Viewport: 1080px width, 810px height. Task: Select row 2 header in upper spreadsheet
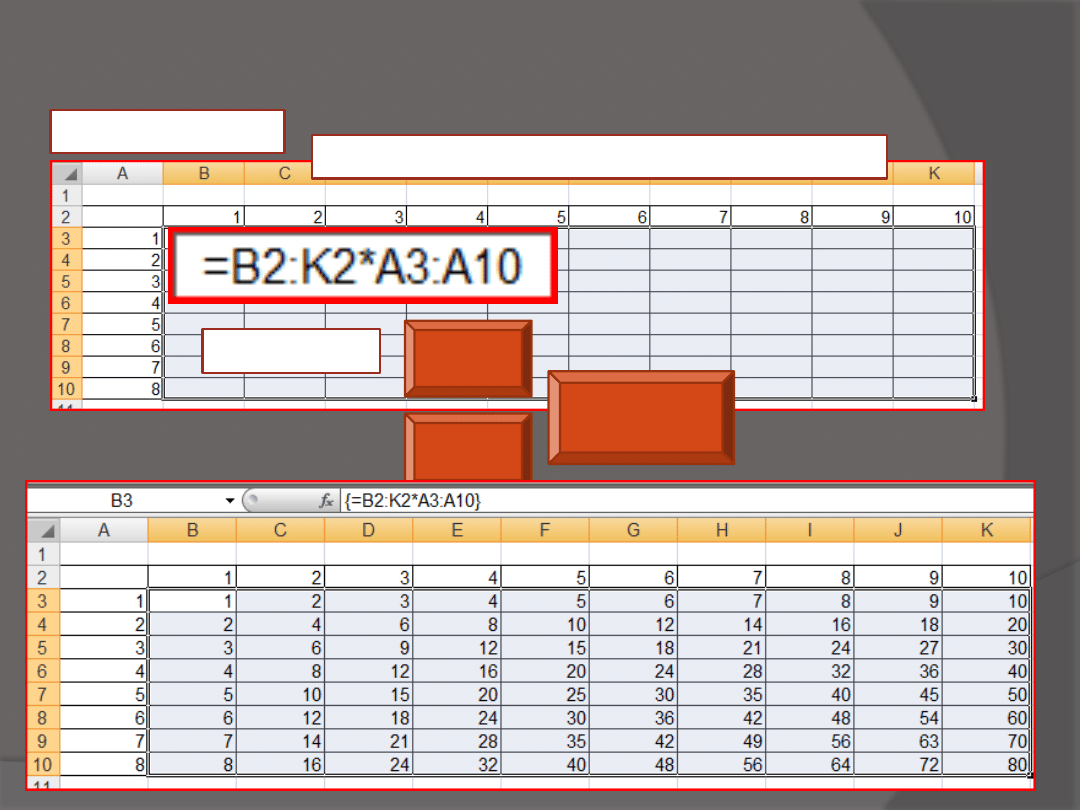pyautogui.click(x=67, y=217)
